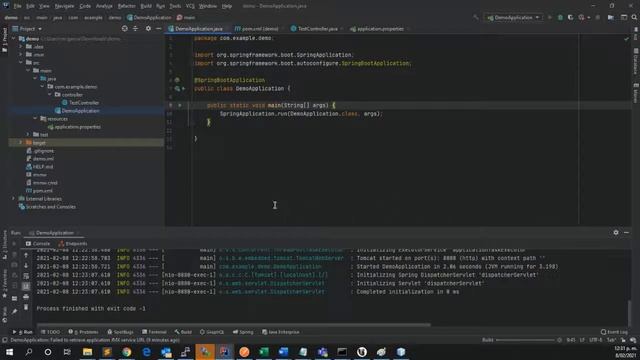Click Select Opened File target icon in Project panel
The image size is (640, 360).
(x=124, y=29)
